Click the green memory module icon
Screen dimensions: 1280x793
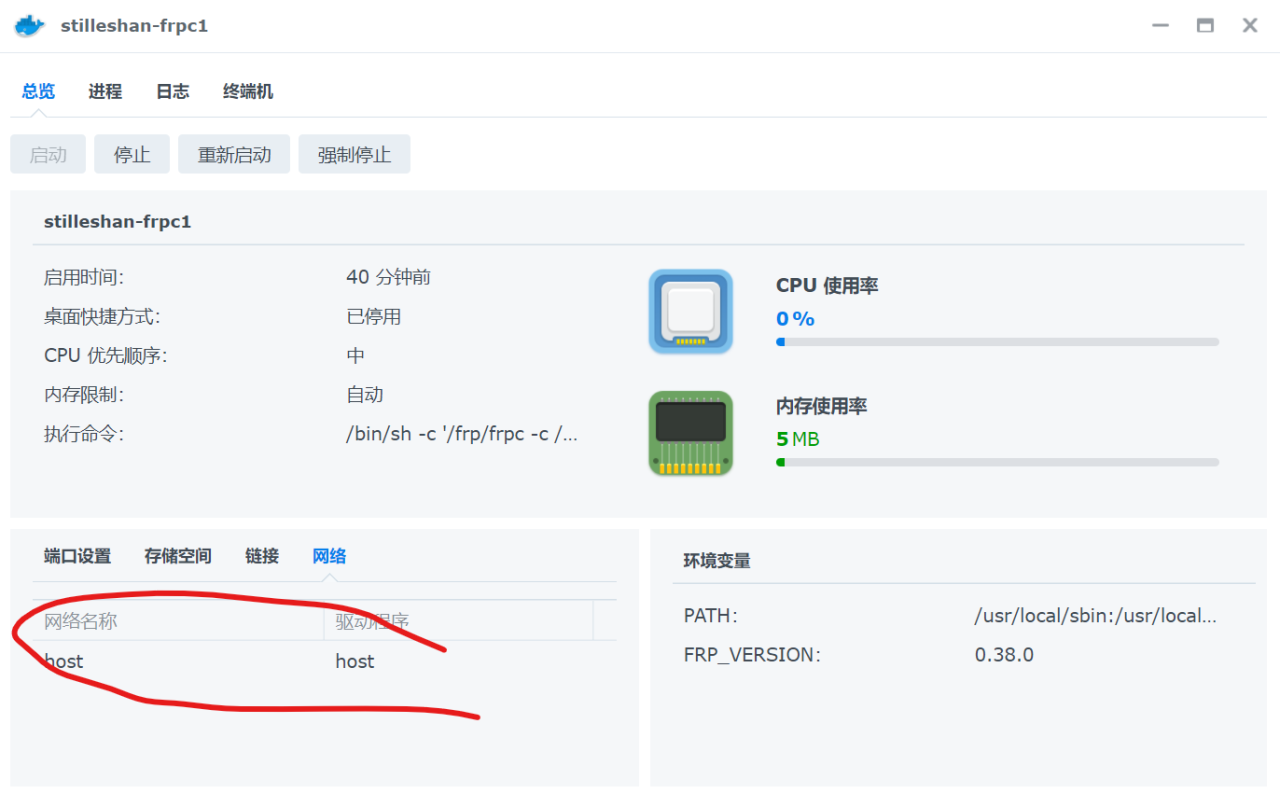(690, 432)
